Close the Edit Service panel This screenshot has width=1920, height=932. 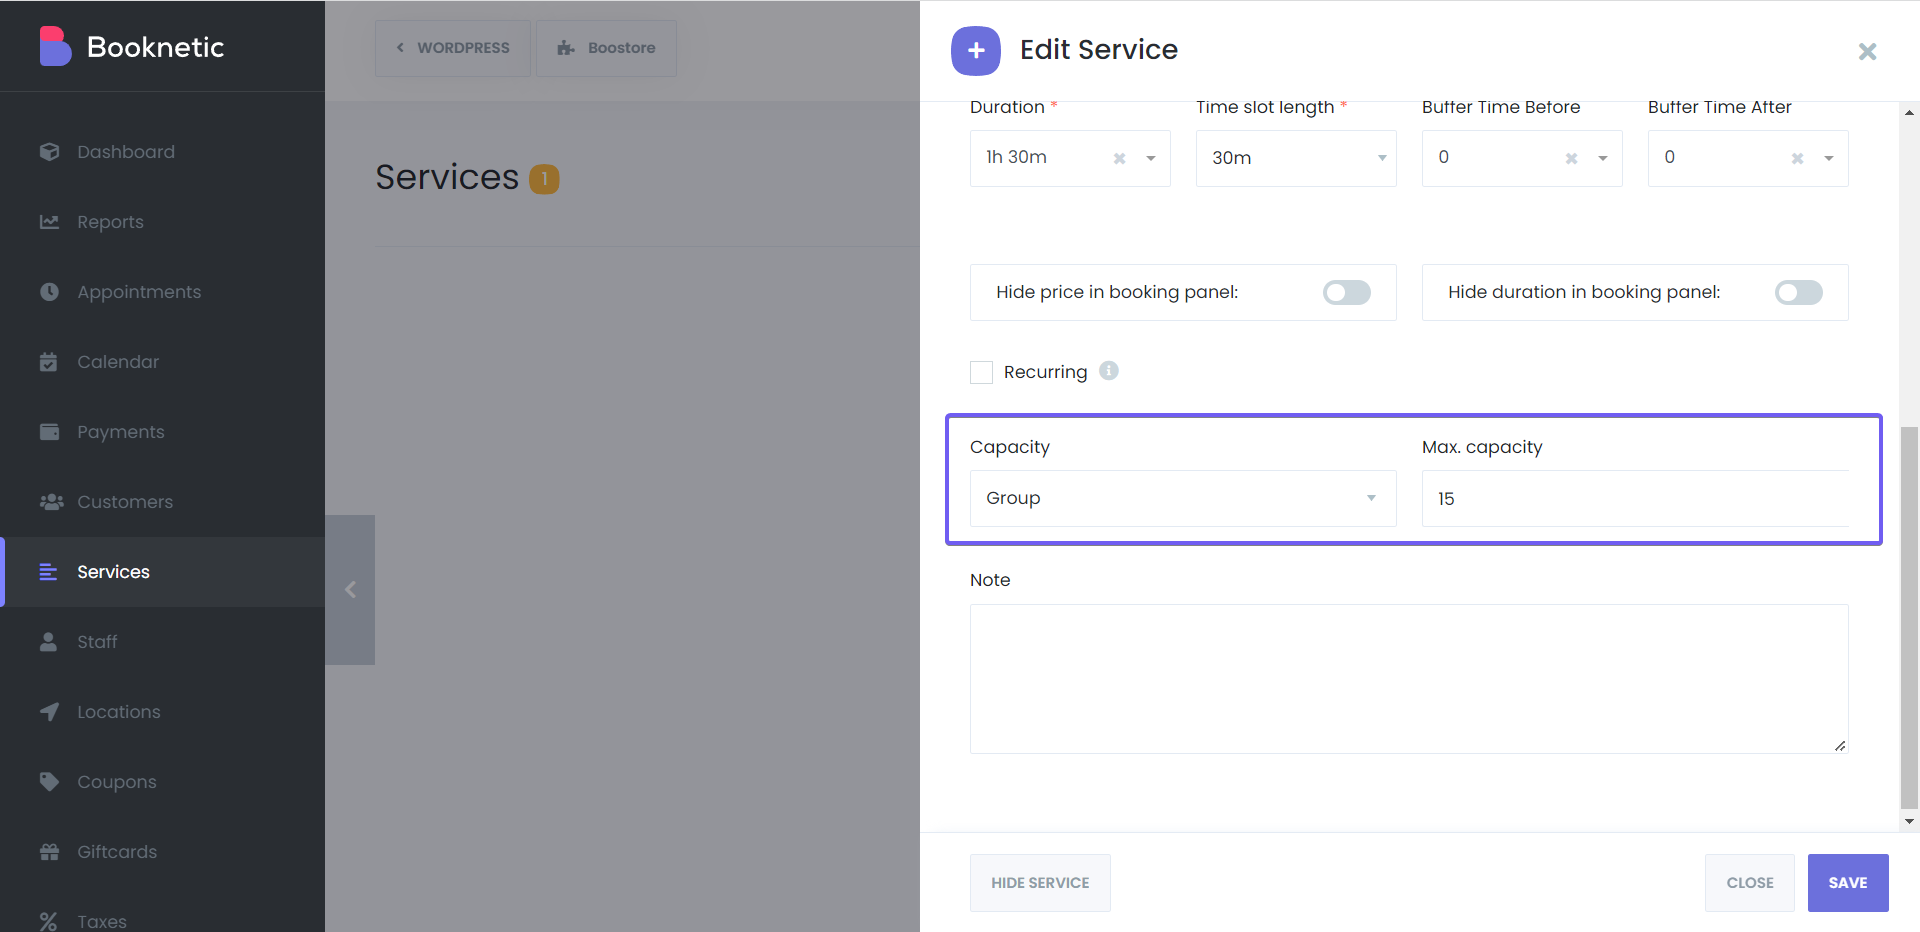(x=1867, y=51)
